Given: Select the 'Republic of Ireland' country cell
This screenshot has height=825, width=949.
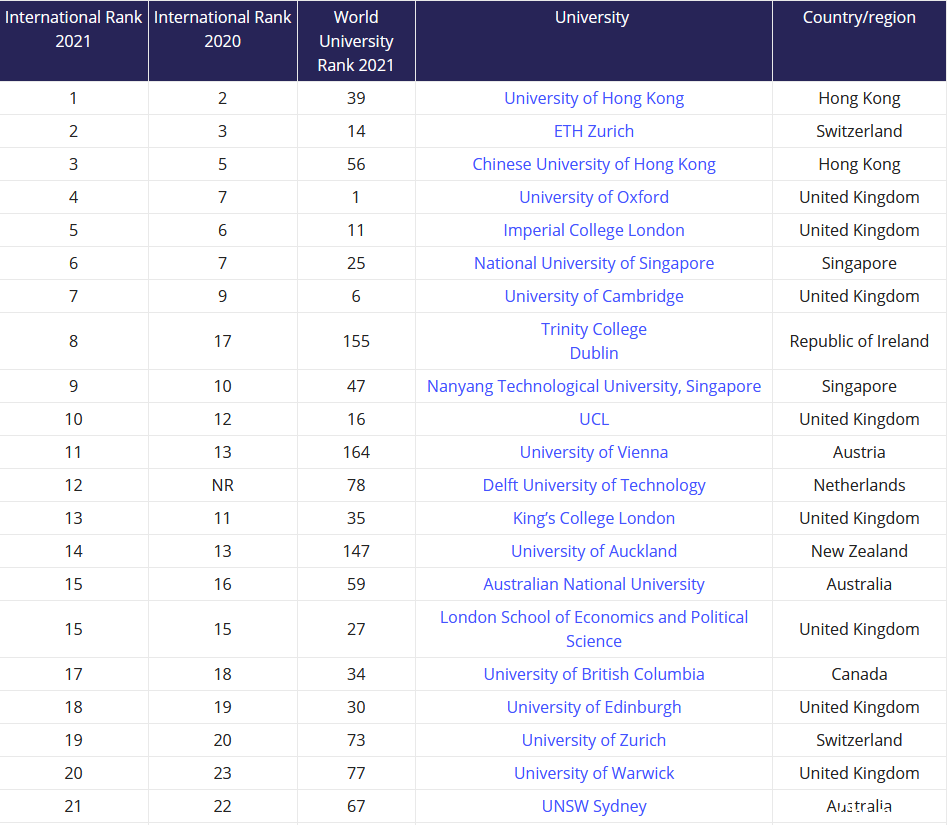Looking at the screenshot, I should pos(859,341).
